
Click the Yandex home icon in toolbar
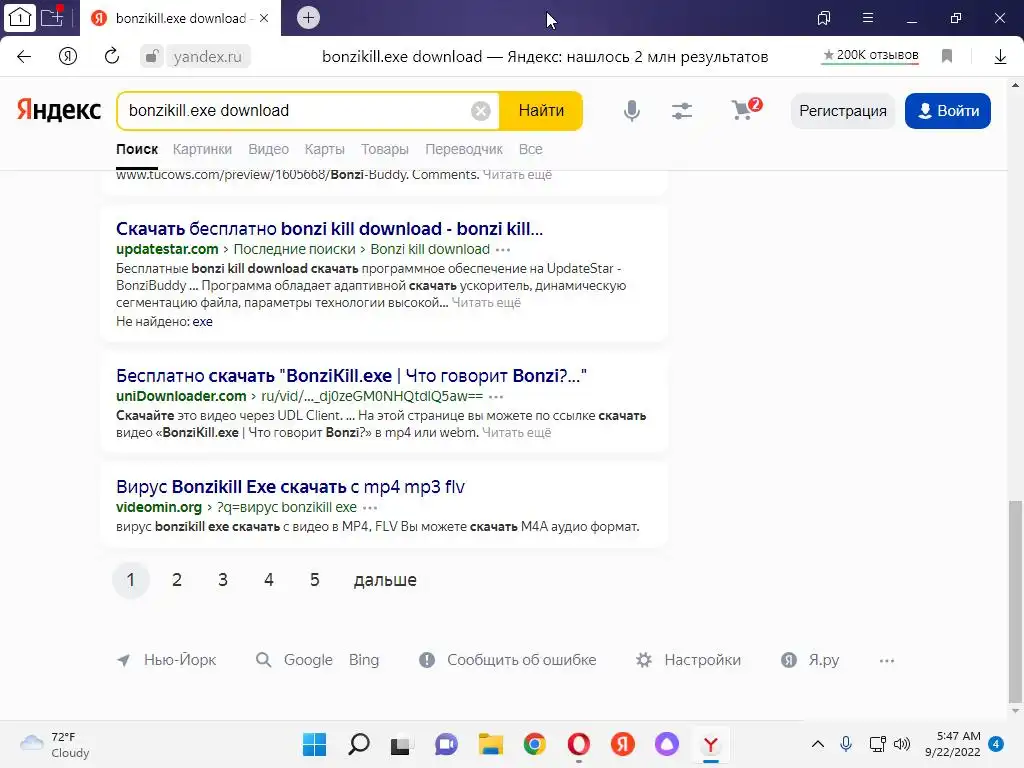[68, 56]
